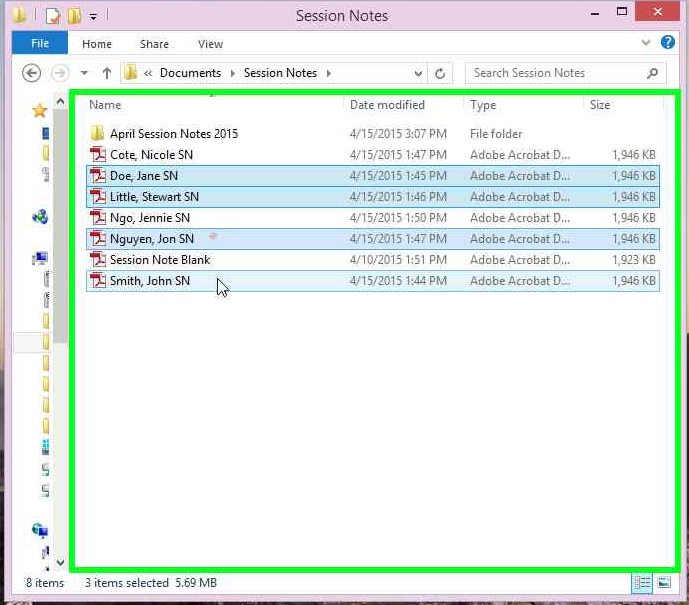This screenshot has height=605, width=689.
Task: Click folder icon of April Session Notes
Action: (97, 133)
